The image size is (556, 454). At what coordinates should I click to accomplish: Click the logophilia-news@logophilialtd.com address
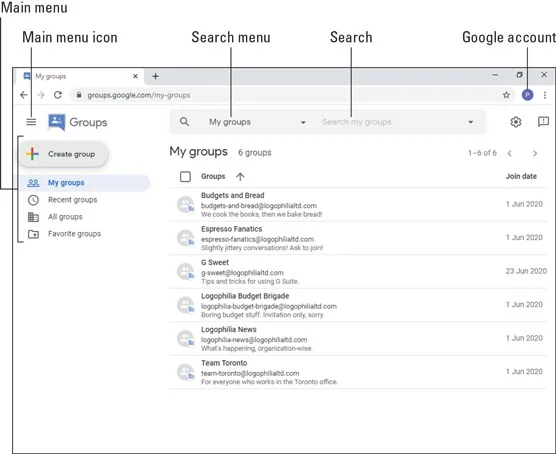tap(254, 340)
